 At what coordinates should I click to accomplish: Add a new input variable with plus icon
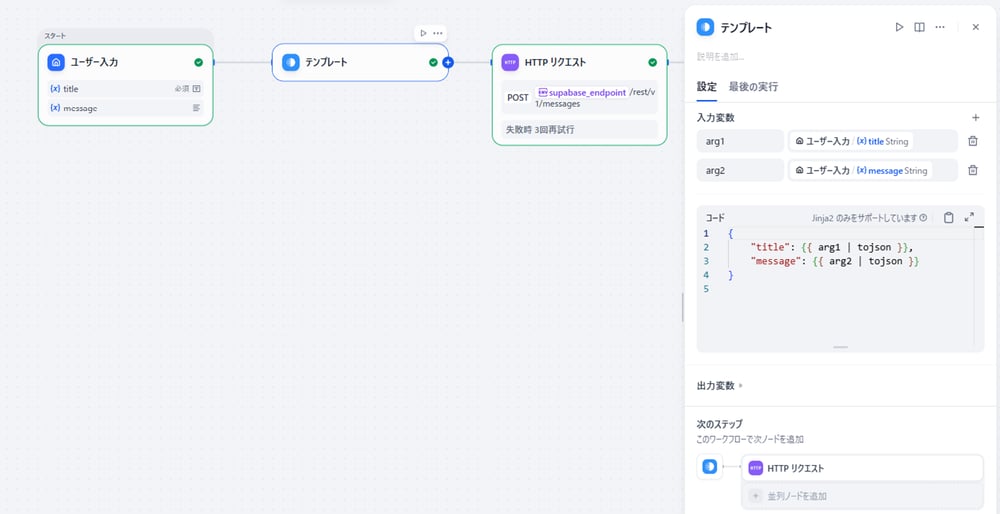975,118
